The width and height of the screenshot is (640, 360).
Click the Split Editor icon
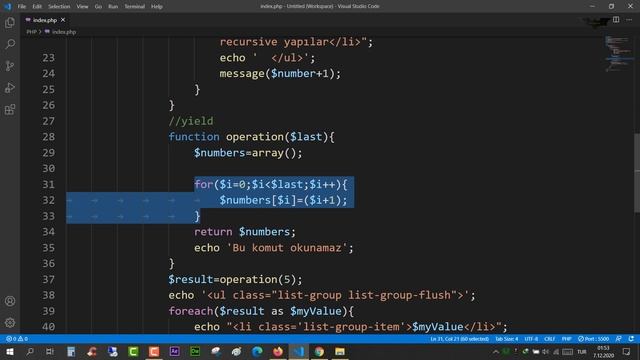(x=616, y=20)
